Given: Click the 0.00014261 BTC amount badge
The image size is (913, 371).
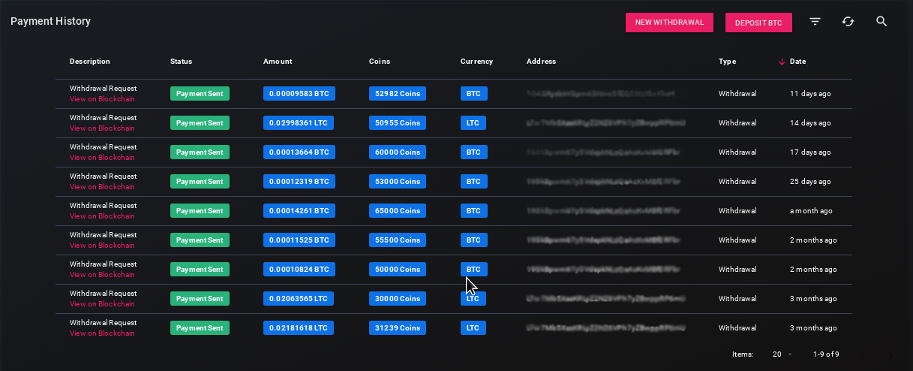Looking at the screenshot, I should click(299, 211).
